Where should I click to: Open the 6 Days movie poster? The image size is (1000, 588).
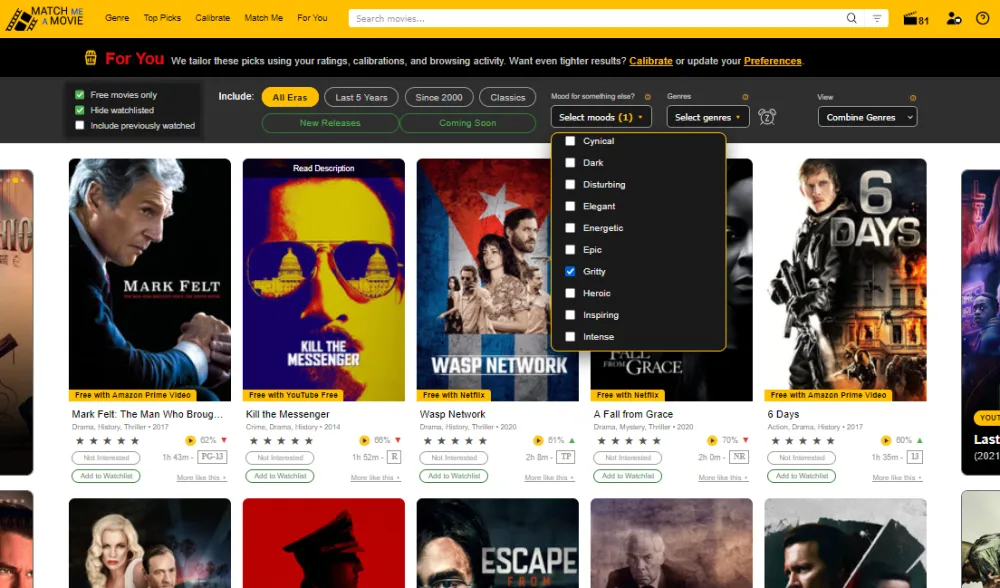(x=846, y=280)
